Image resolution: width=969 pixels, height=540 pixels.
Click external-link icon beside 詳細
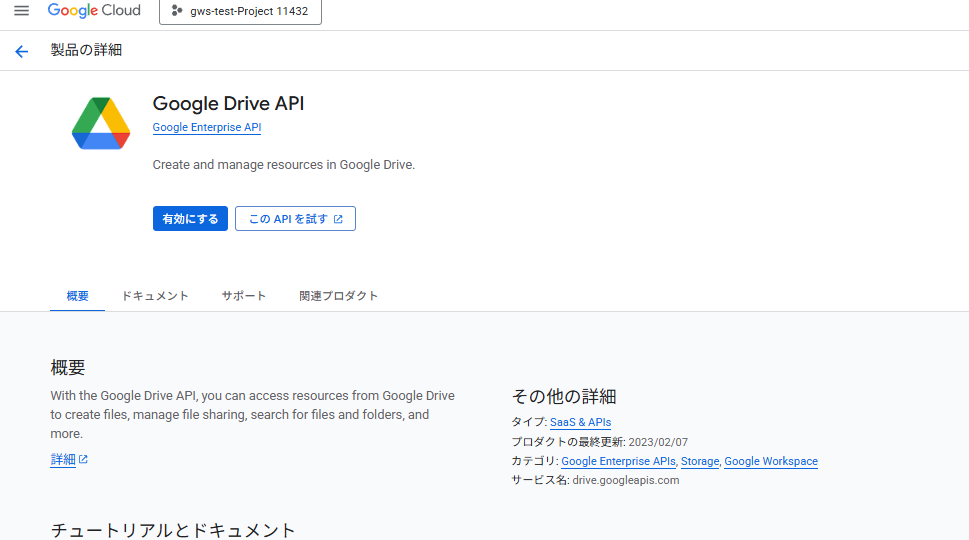point(84,460)
